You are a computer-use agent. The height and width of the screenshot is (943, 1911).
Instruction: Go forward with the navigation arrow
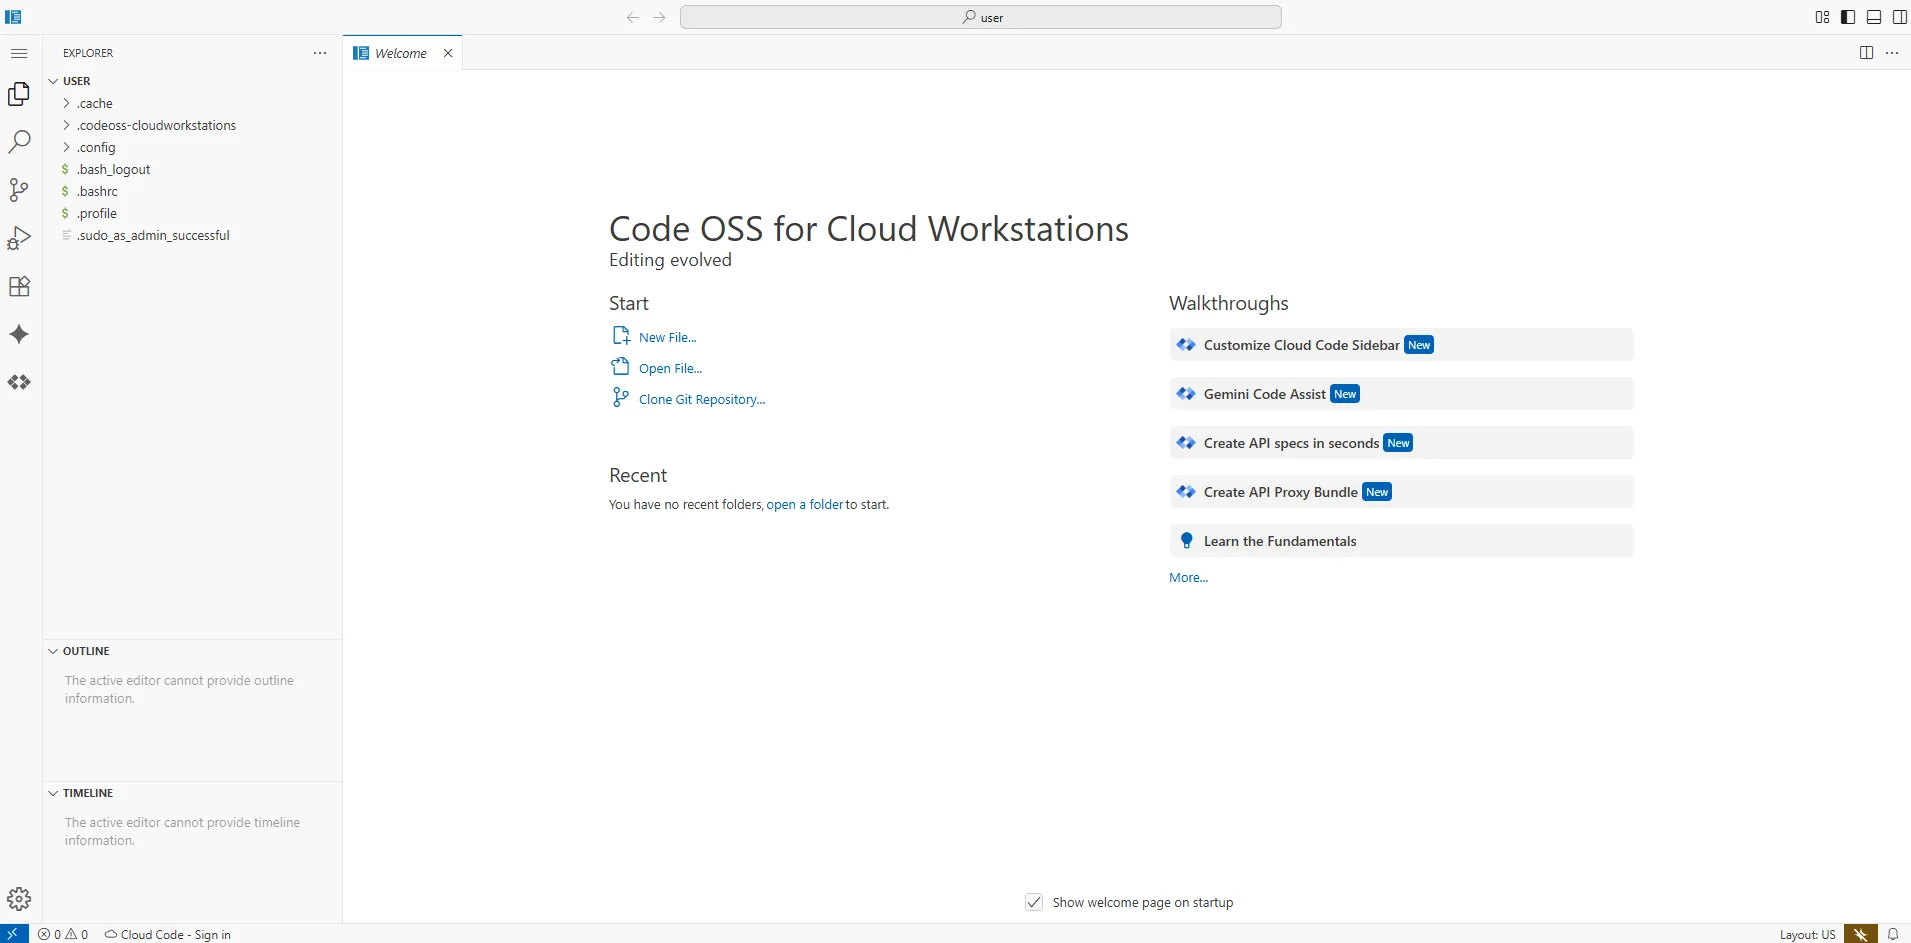click(659, 17)
